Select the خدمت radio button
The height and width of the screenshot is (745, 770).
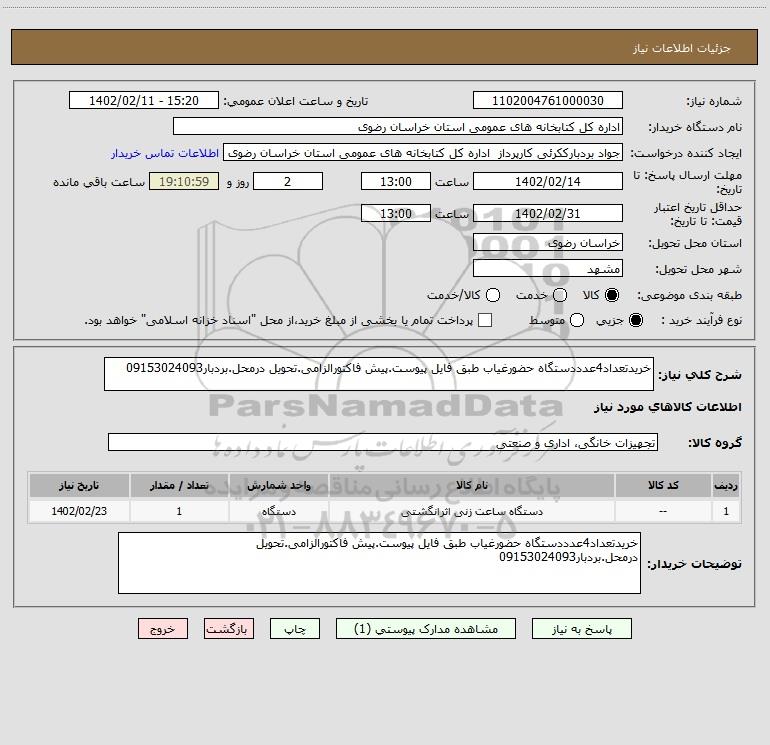560,295
